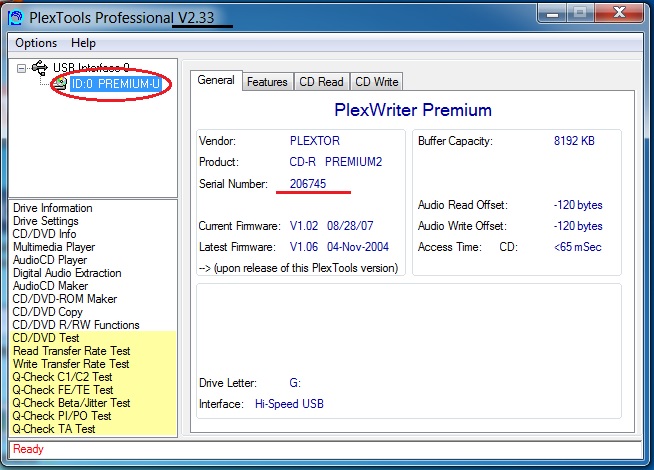
Task: Open the AudioCD Player function
Action: click(50, 260)
